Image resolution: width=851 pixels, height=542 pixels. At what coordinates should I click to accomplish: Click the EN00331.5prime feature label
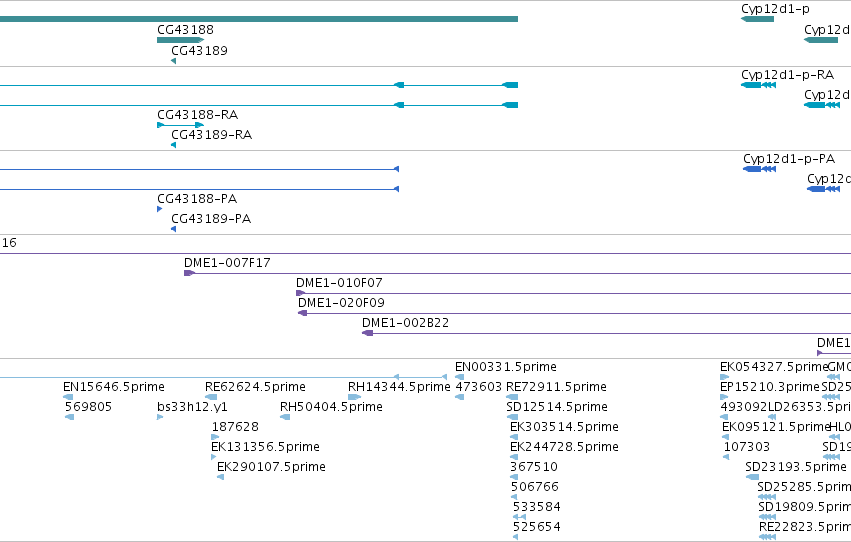506,367
